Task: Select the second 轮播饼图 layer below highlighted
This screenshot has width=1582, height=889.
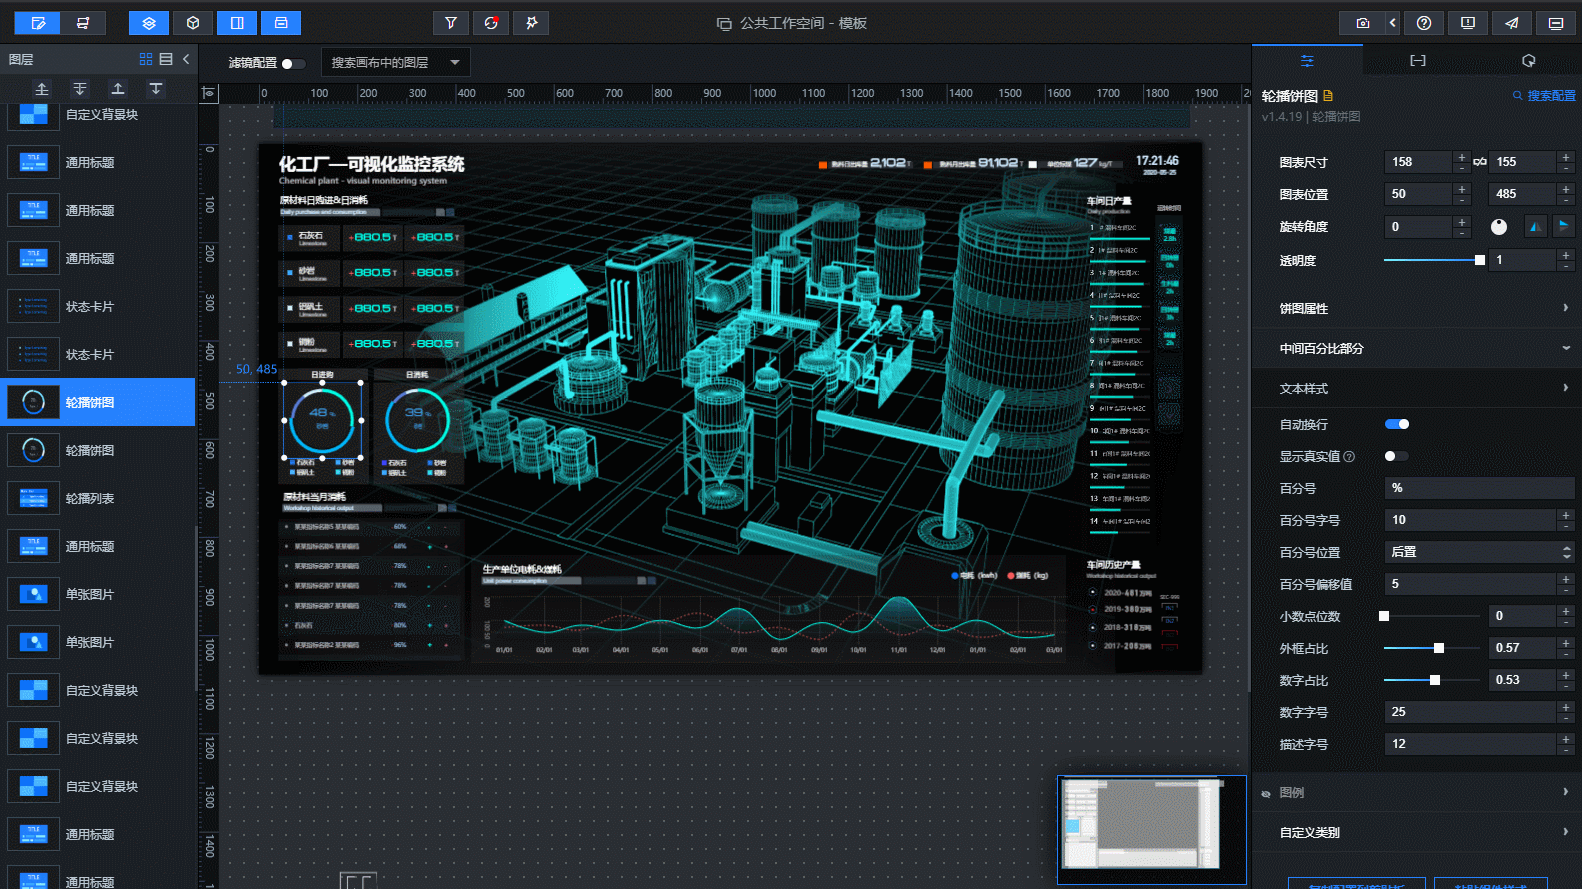Action: tap(98, 450)
